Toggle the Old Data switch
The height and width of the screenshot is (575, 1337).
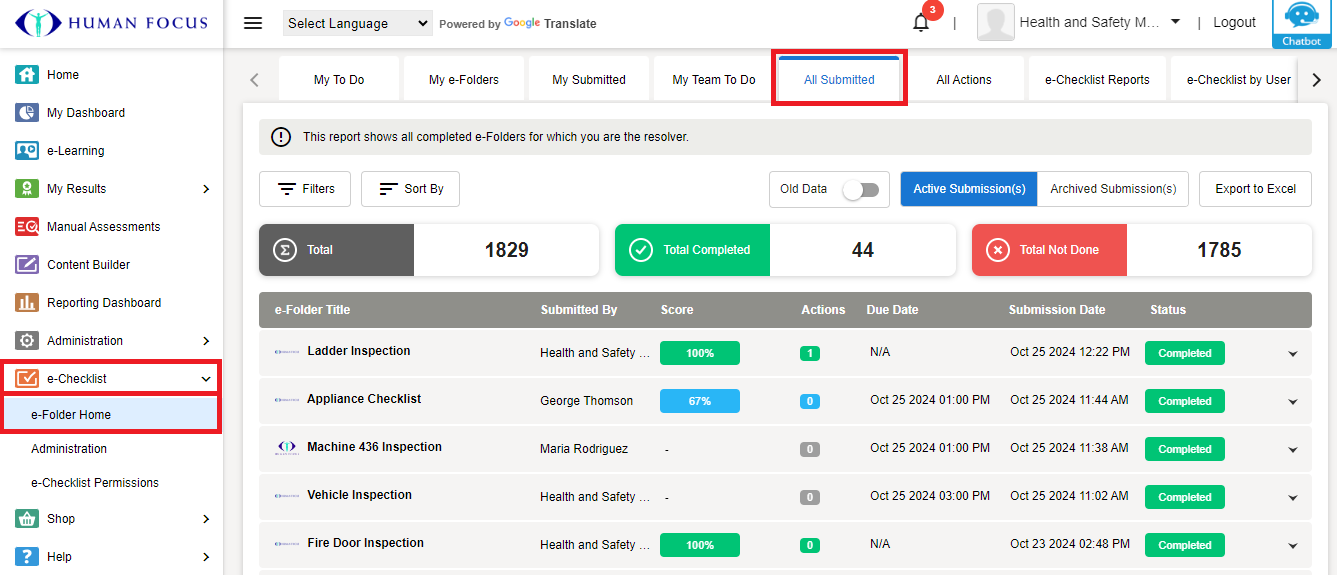coord(860,189)
